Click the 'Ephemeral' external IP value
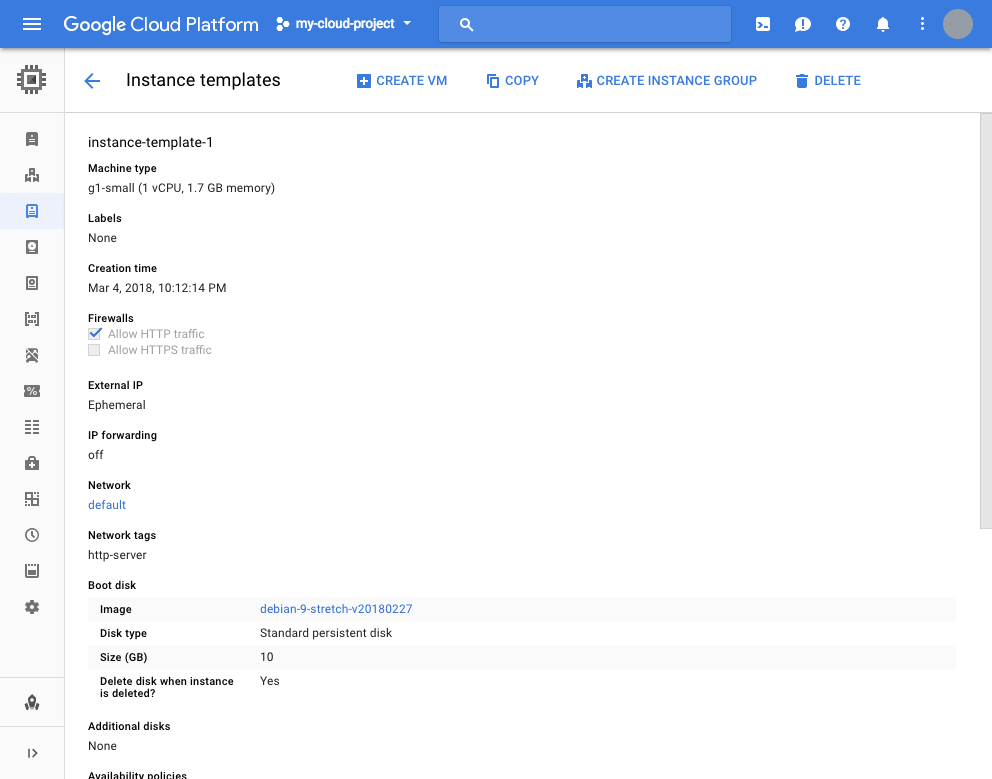Image resolution: width=992 pixels, height=779 pixels. 117,405
